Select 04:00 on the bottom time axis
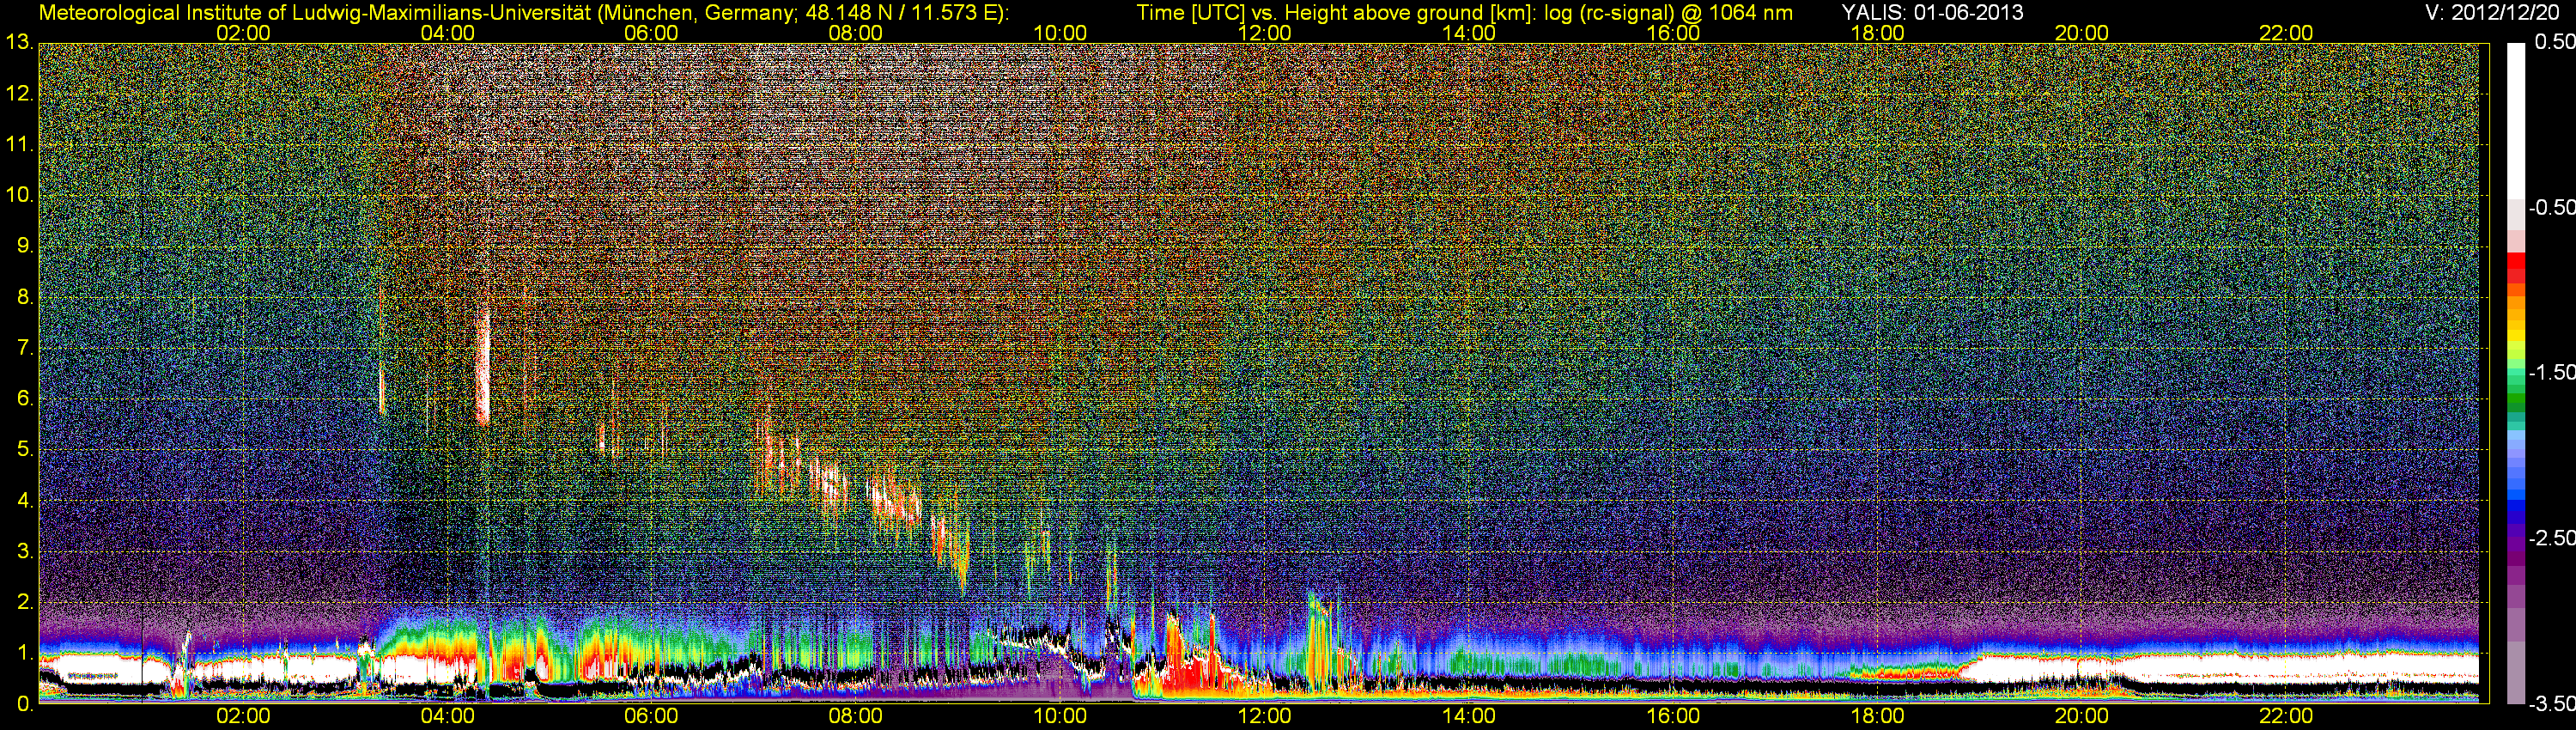Screen dimensions: 2576x730 pos(447,717)
